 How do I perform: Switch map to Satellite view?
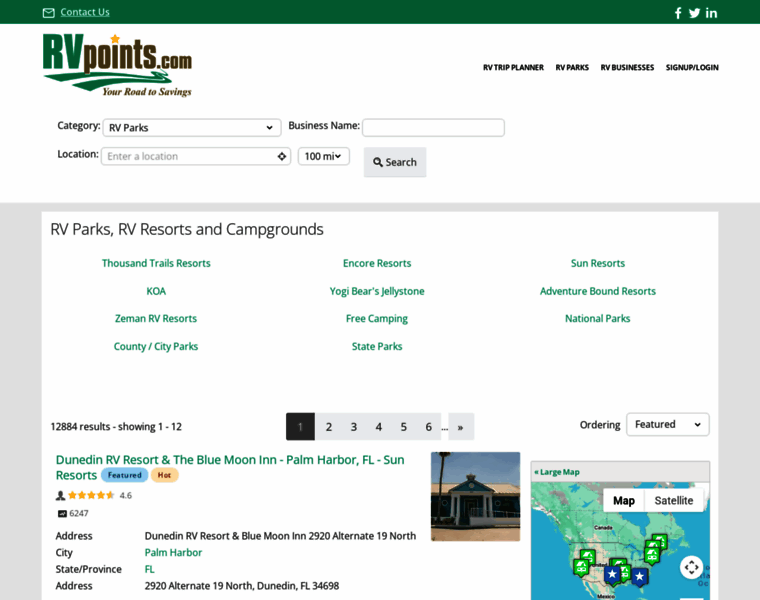click(x=674, y=501)
